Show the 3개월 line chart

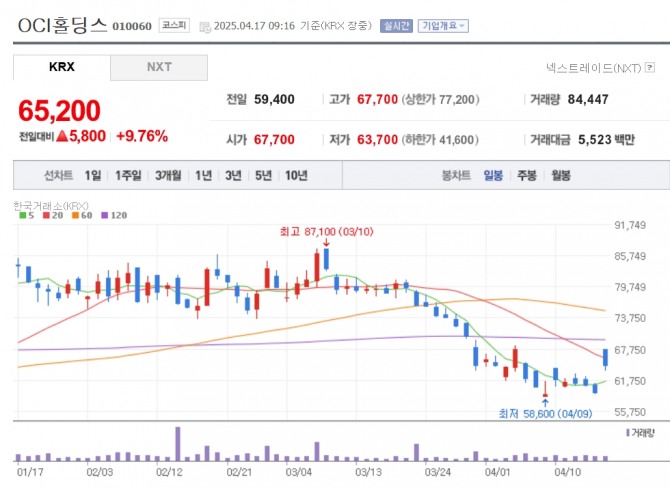tap(168, 175)
